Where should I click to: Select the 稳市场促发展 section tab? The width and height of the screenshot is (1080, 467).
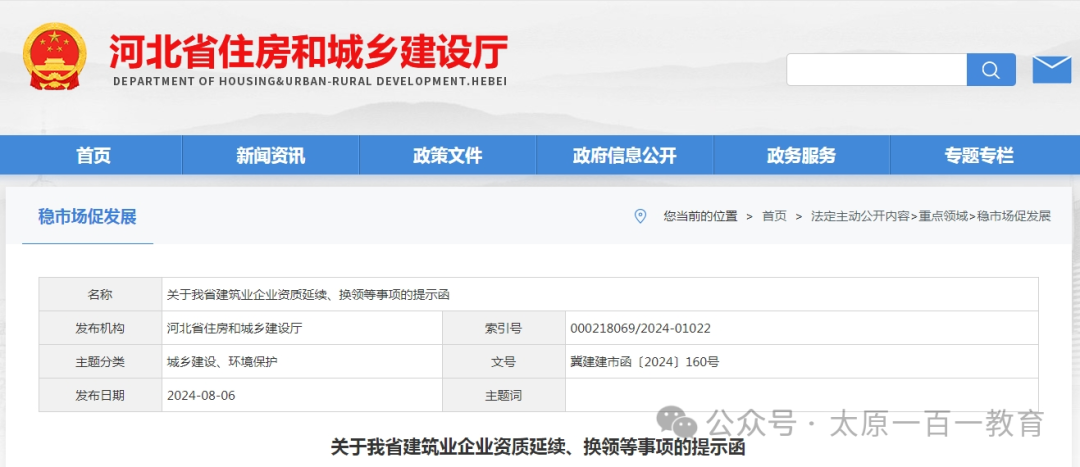87,217
